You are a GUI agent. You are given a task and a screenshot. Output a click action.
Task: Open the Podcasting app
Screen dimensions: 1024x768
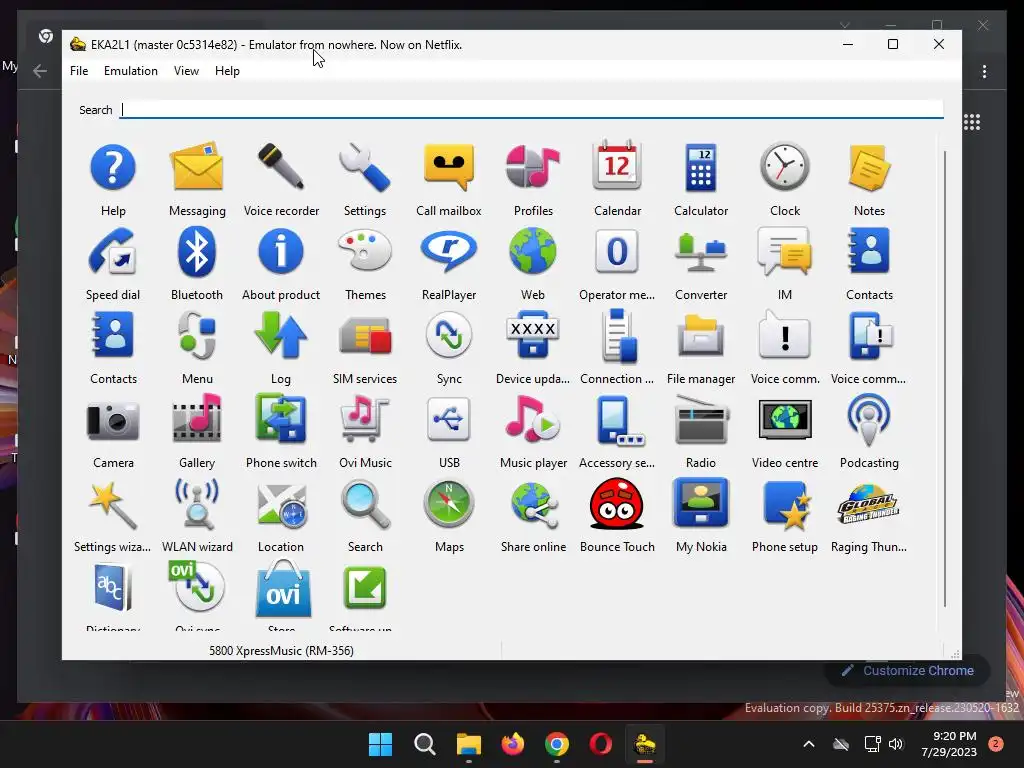point(869,420)
